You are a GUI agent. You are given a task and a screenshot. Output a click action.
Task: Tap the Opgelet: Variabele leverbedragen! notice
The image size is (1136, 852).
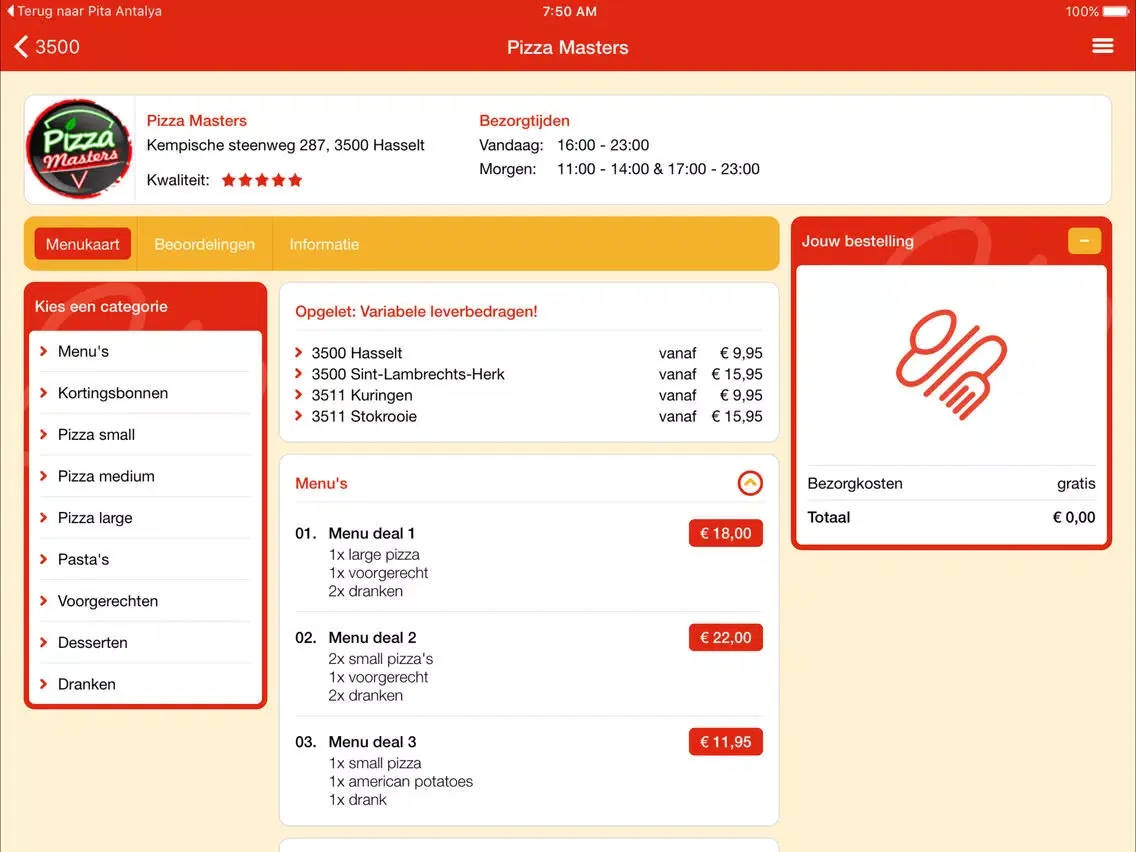[x=416, y=312]
